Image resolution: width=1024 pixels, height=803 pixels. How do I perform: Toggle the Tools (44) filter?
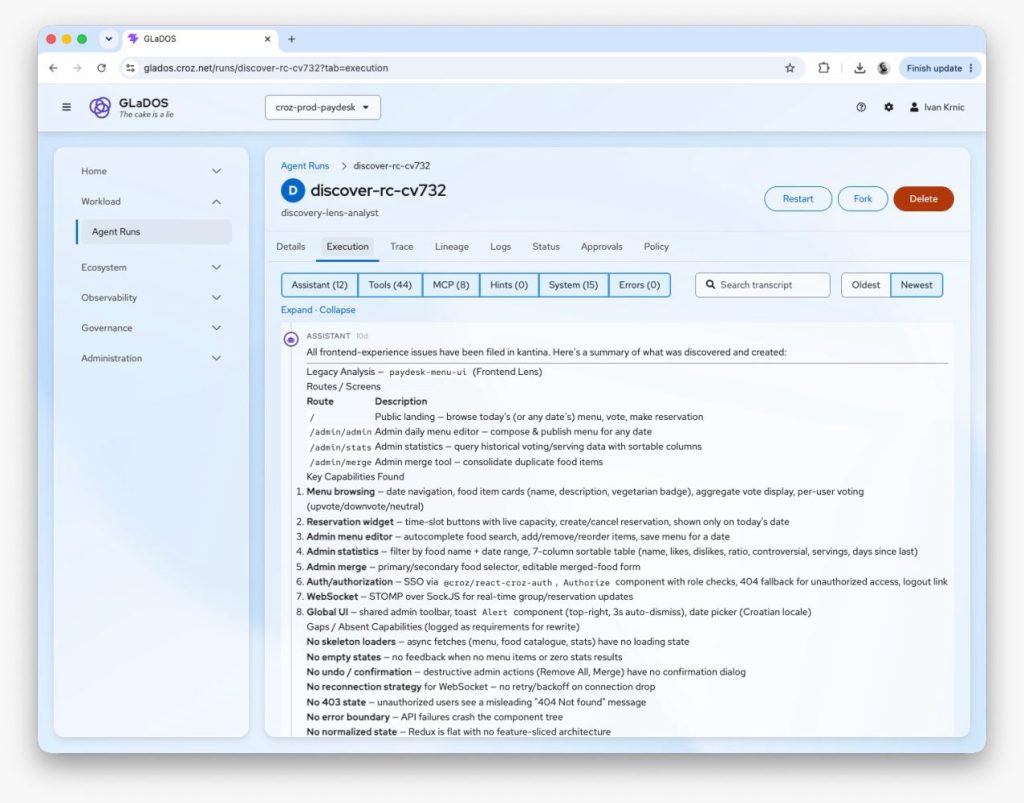[x=390, y=285]
